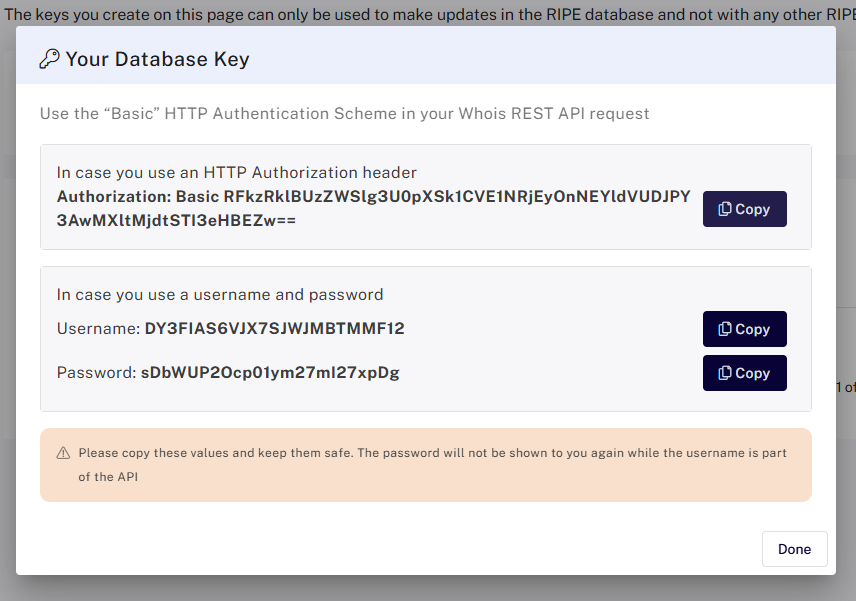The image size is (856, 601).
Task: Click the 'Username:' field label
Action: (x=98, y=329)
